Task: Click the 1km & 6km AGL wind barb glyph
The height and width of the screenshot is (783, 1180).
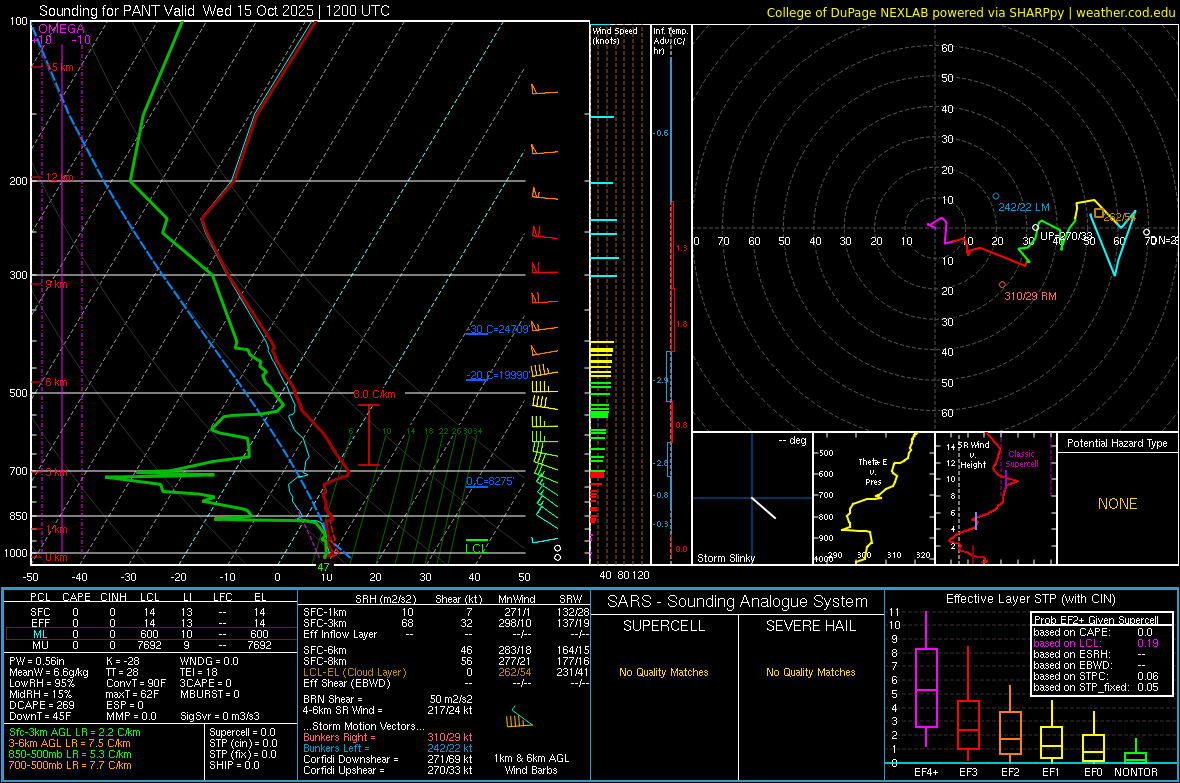Action: pos(518,717)
